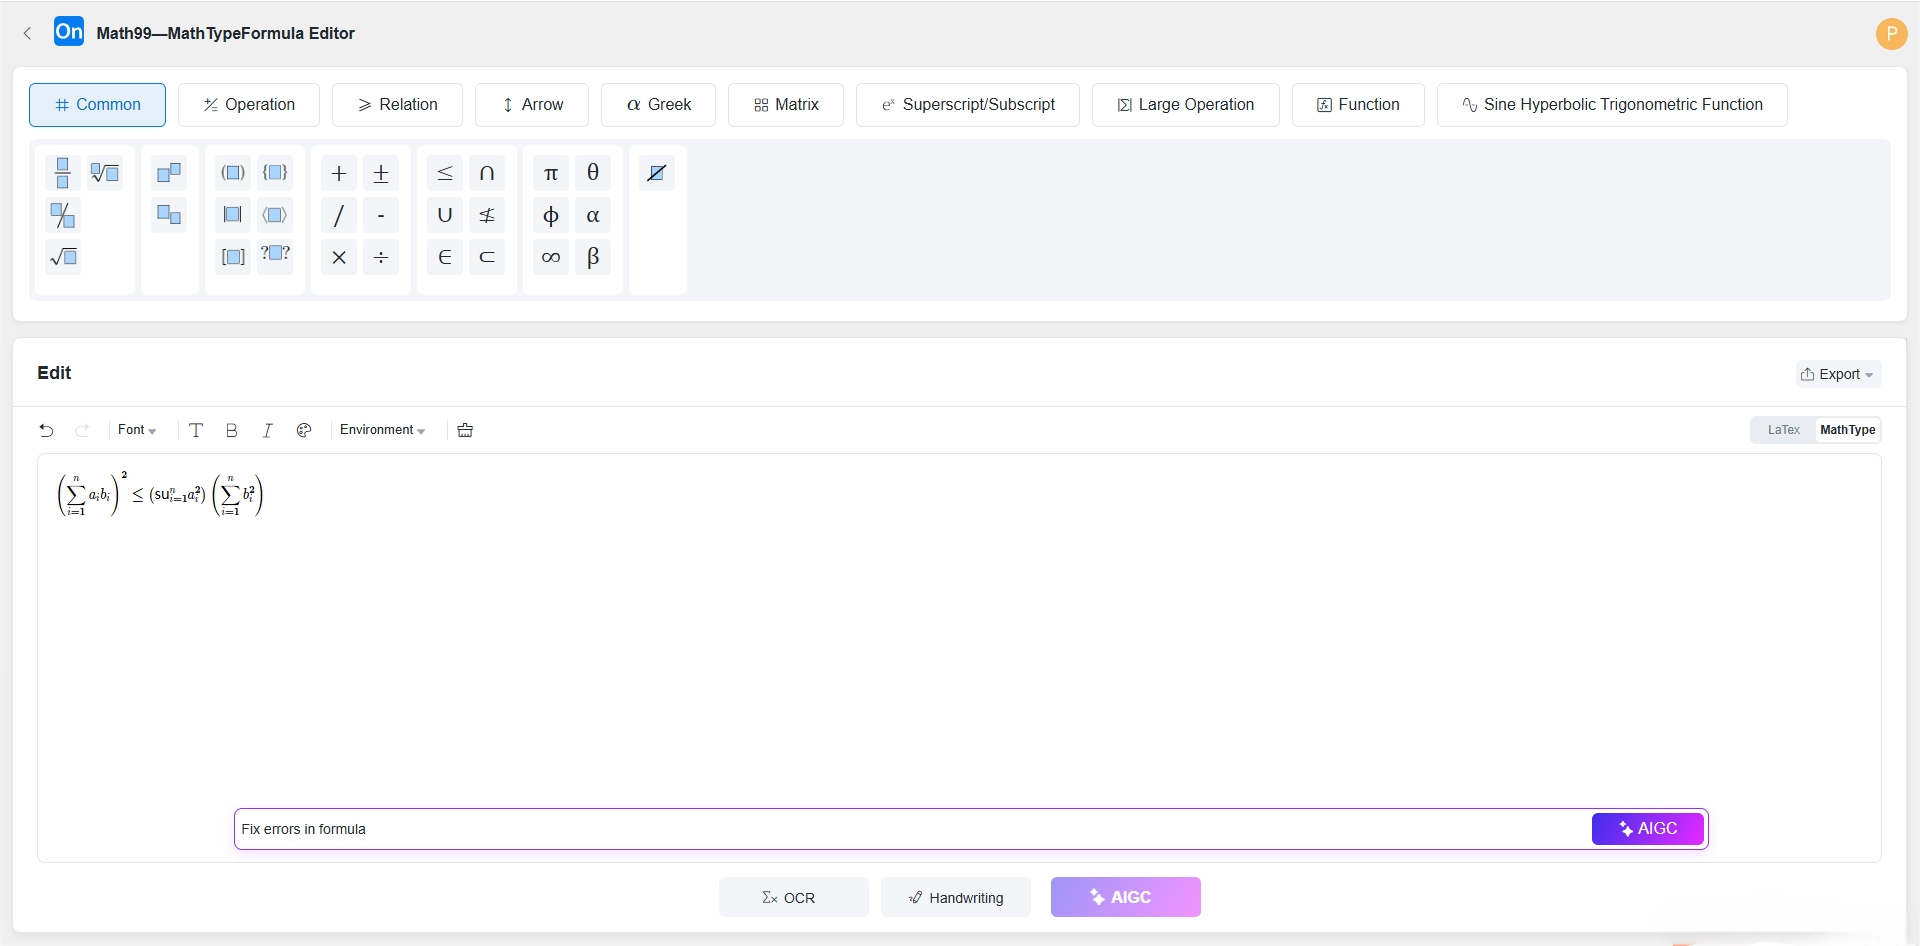Switch editor to LaTex mode
Viewport: 1920px width, 946px height.
(1783, 430)
